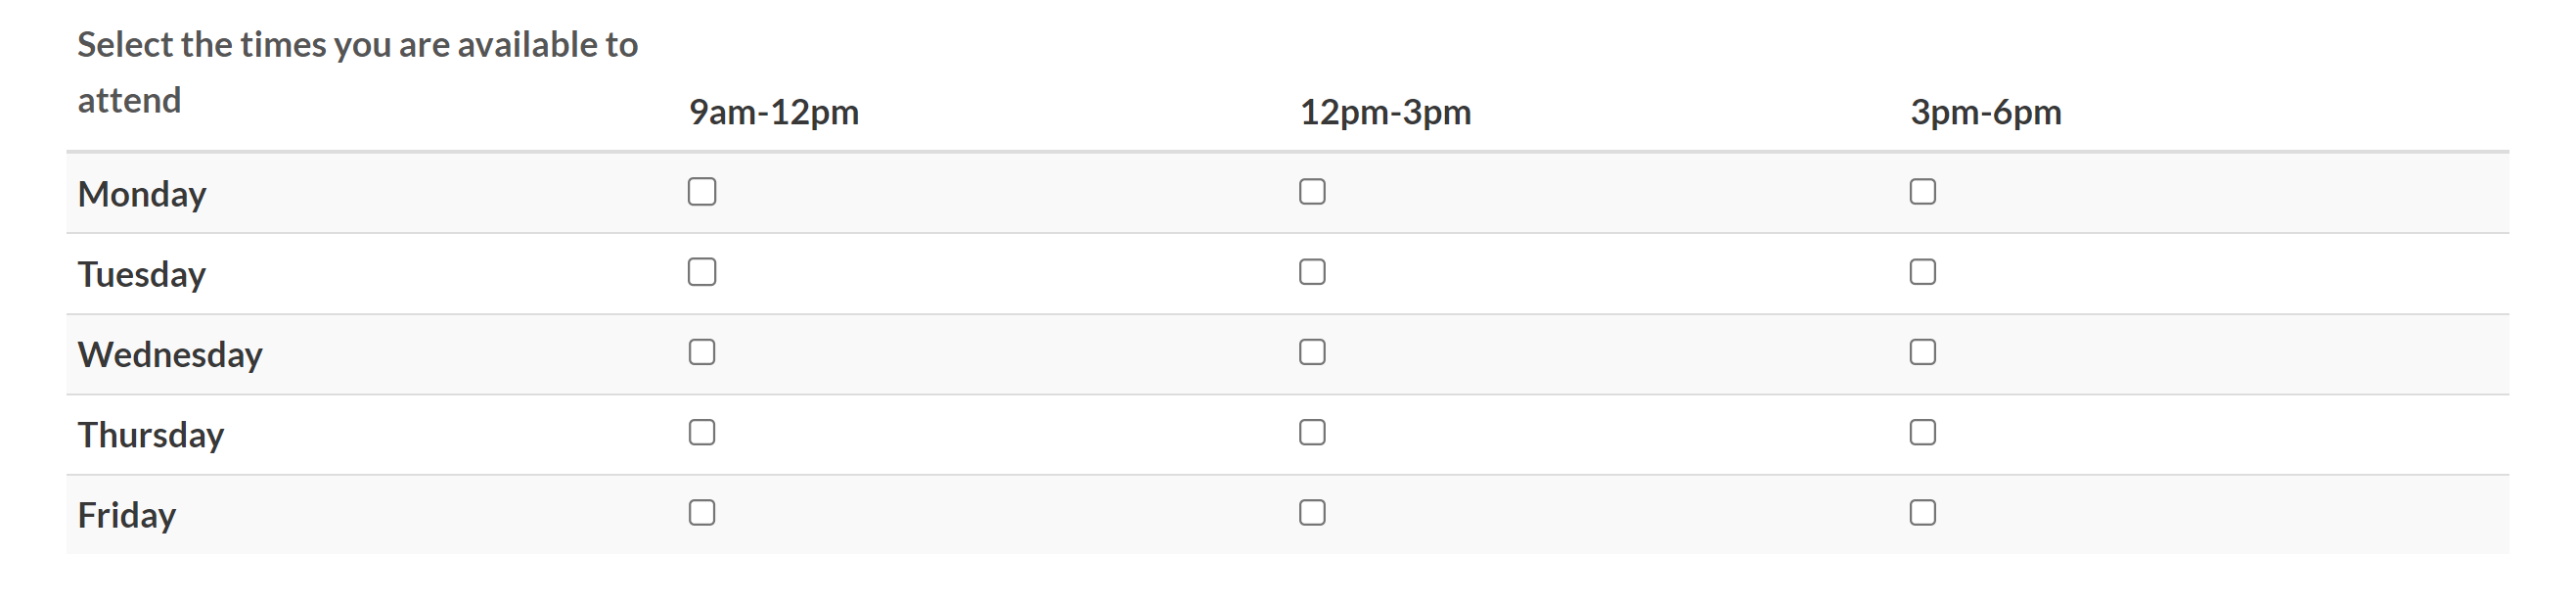Screen dimensions: 2576x603
Task: Check Monday 9am-12pm availability box
Action: pyautogui.click(x=702, y=192)
